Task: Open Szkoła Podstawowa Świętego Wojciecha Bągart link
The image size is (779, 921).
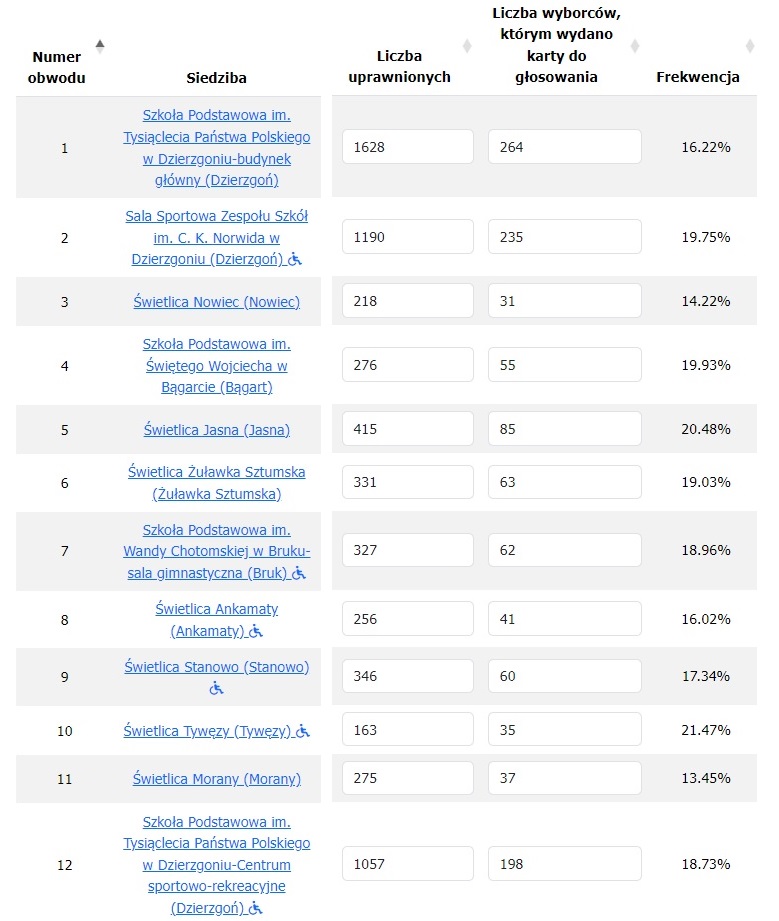Action: pyautogui.click(x=216, y=365)
